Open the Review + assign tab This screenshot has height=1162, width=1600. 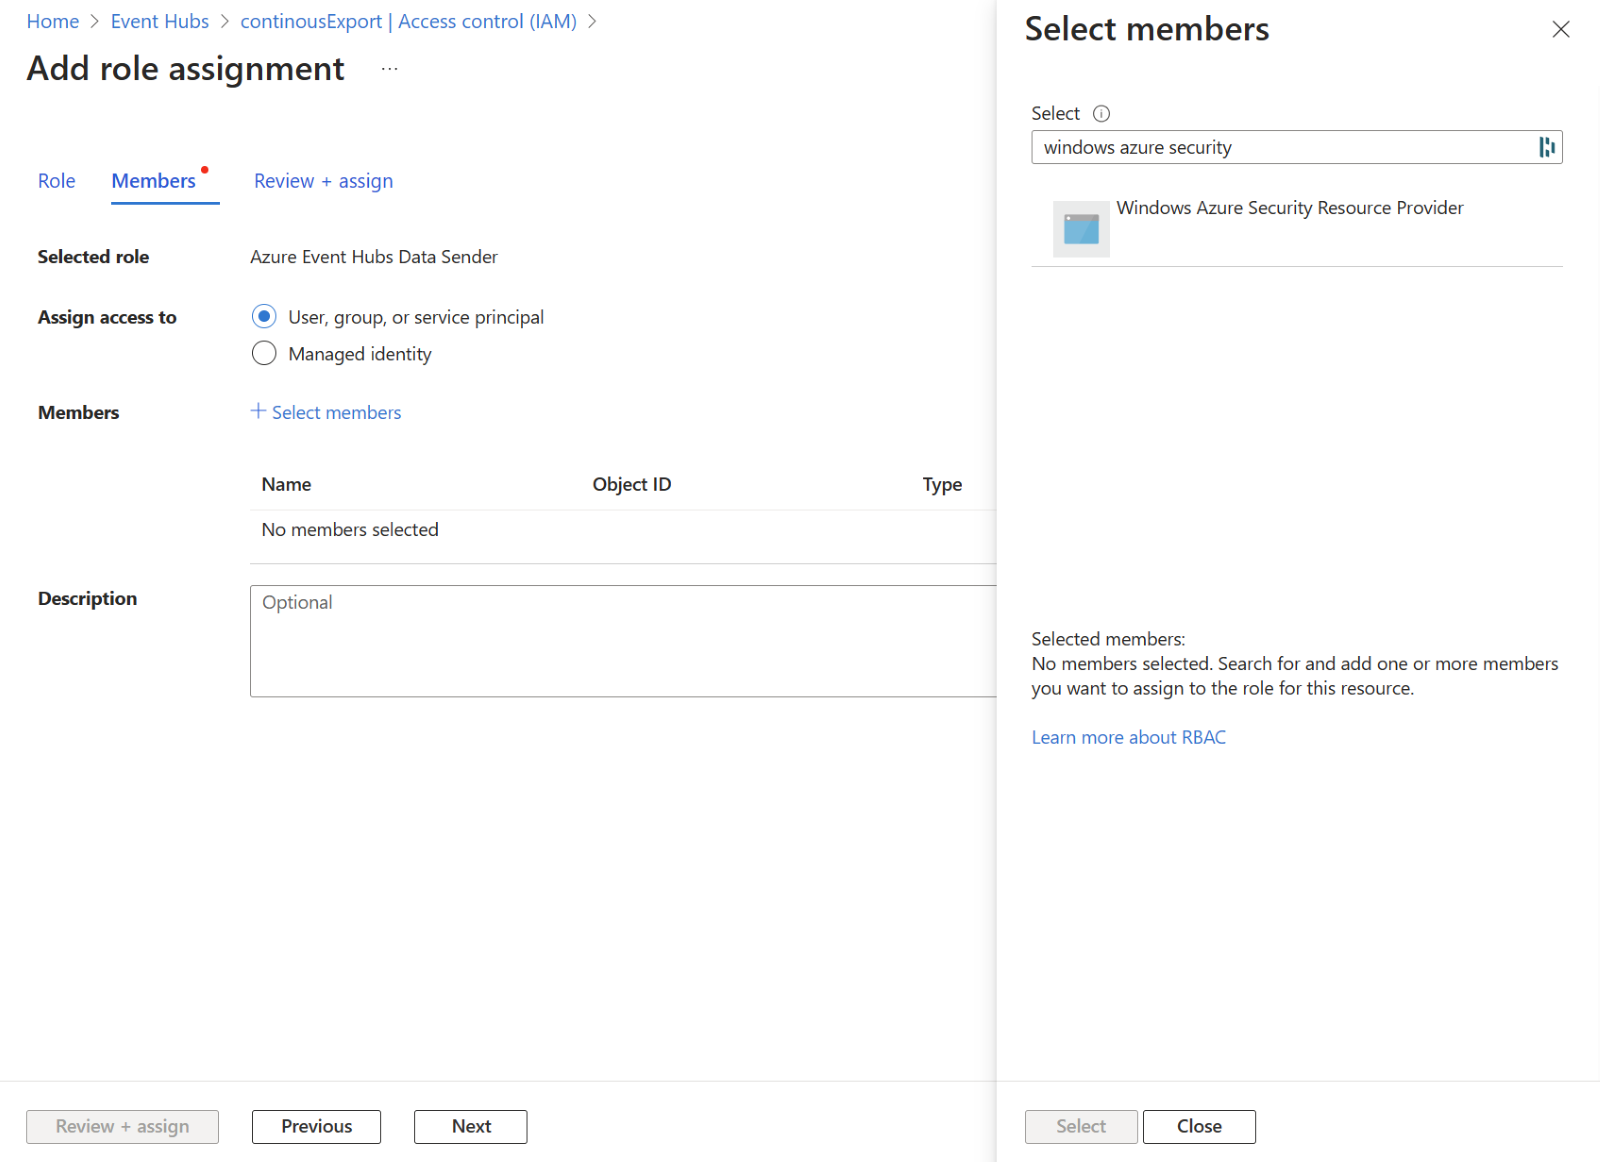click(x=323, y=181)
